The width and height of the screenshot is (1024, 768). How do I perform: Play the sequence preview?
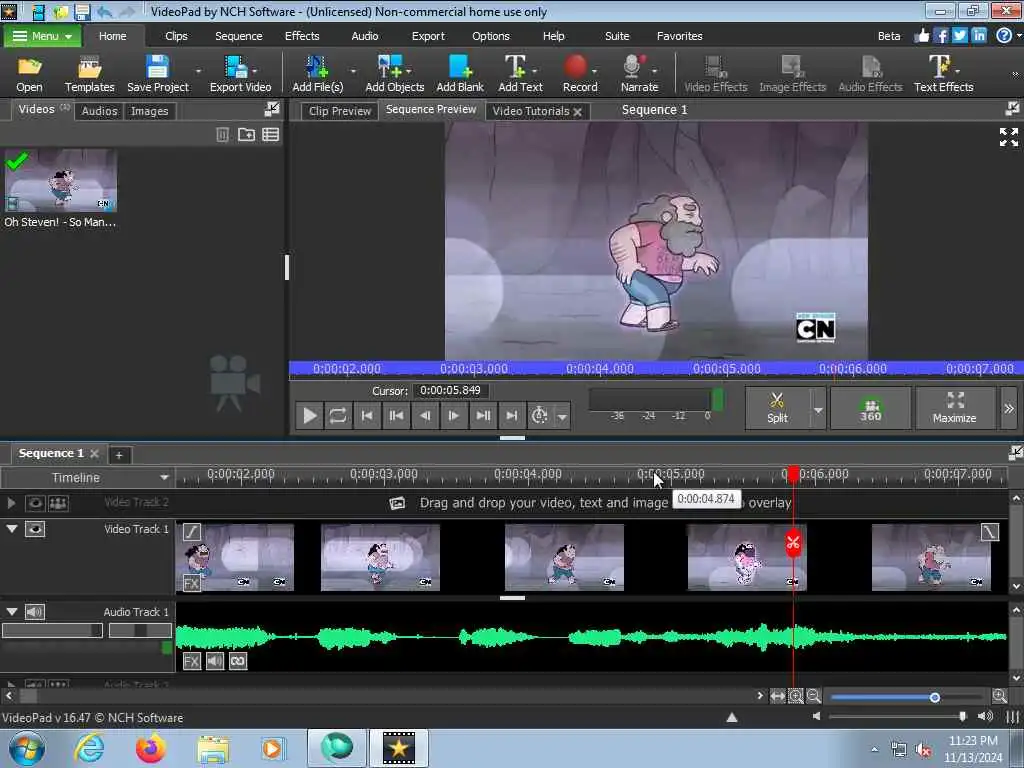[310, 415]
